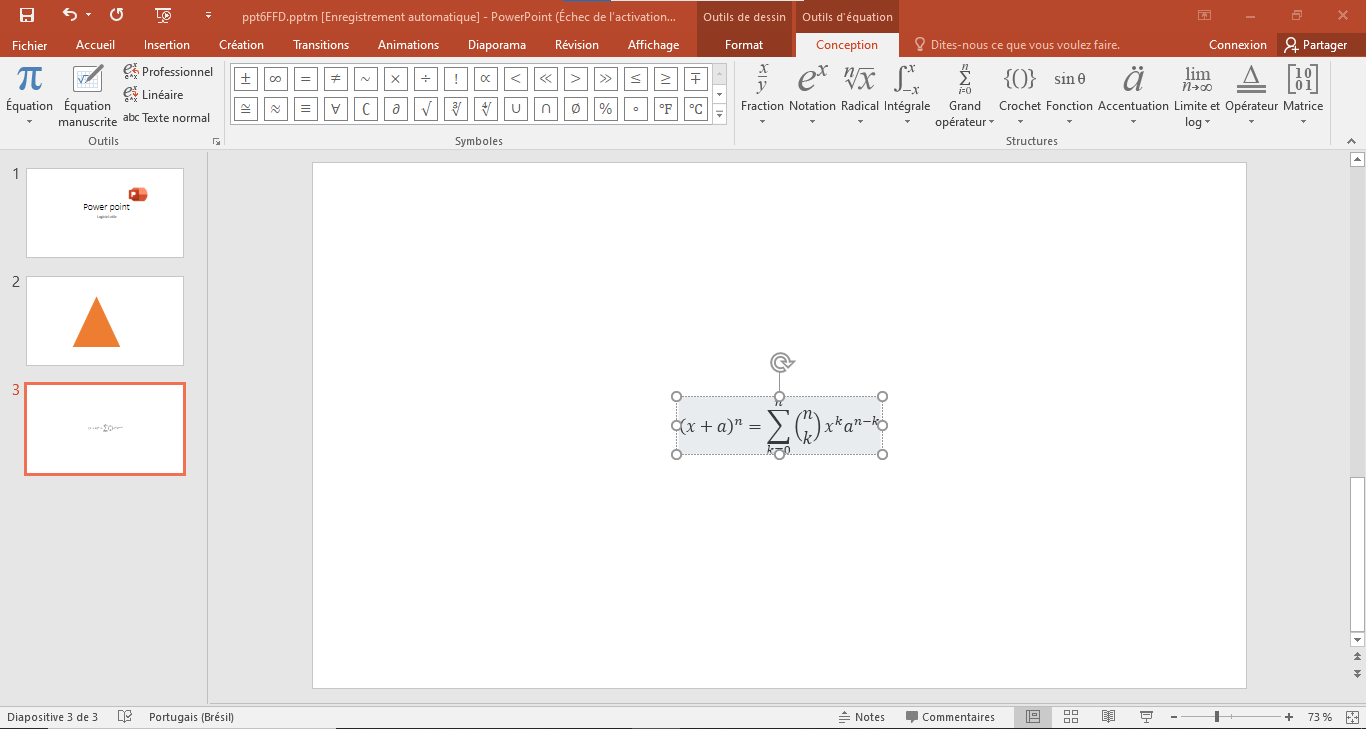Viewport: 1366px width, 729px height.
Task: Insert the not-equal symbol
Action: tap(336, 79)
